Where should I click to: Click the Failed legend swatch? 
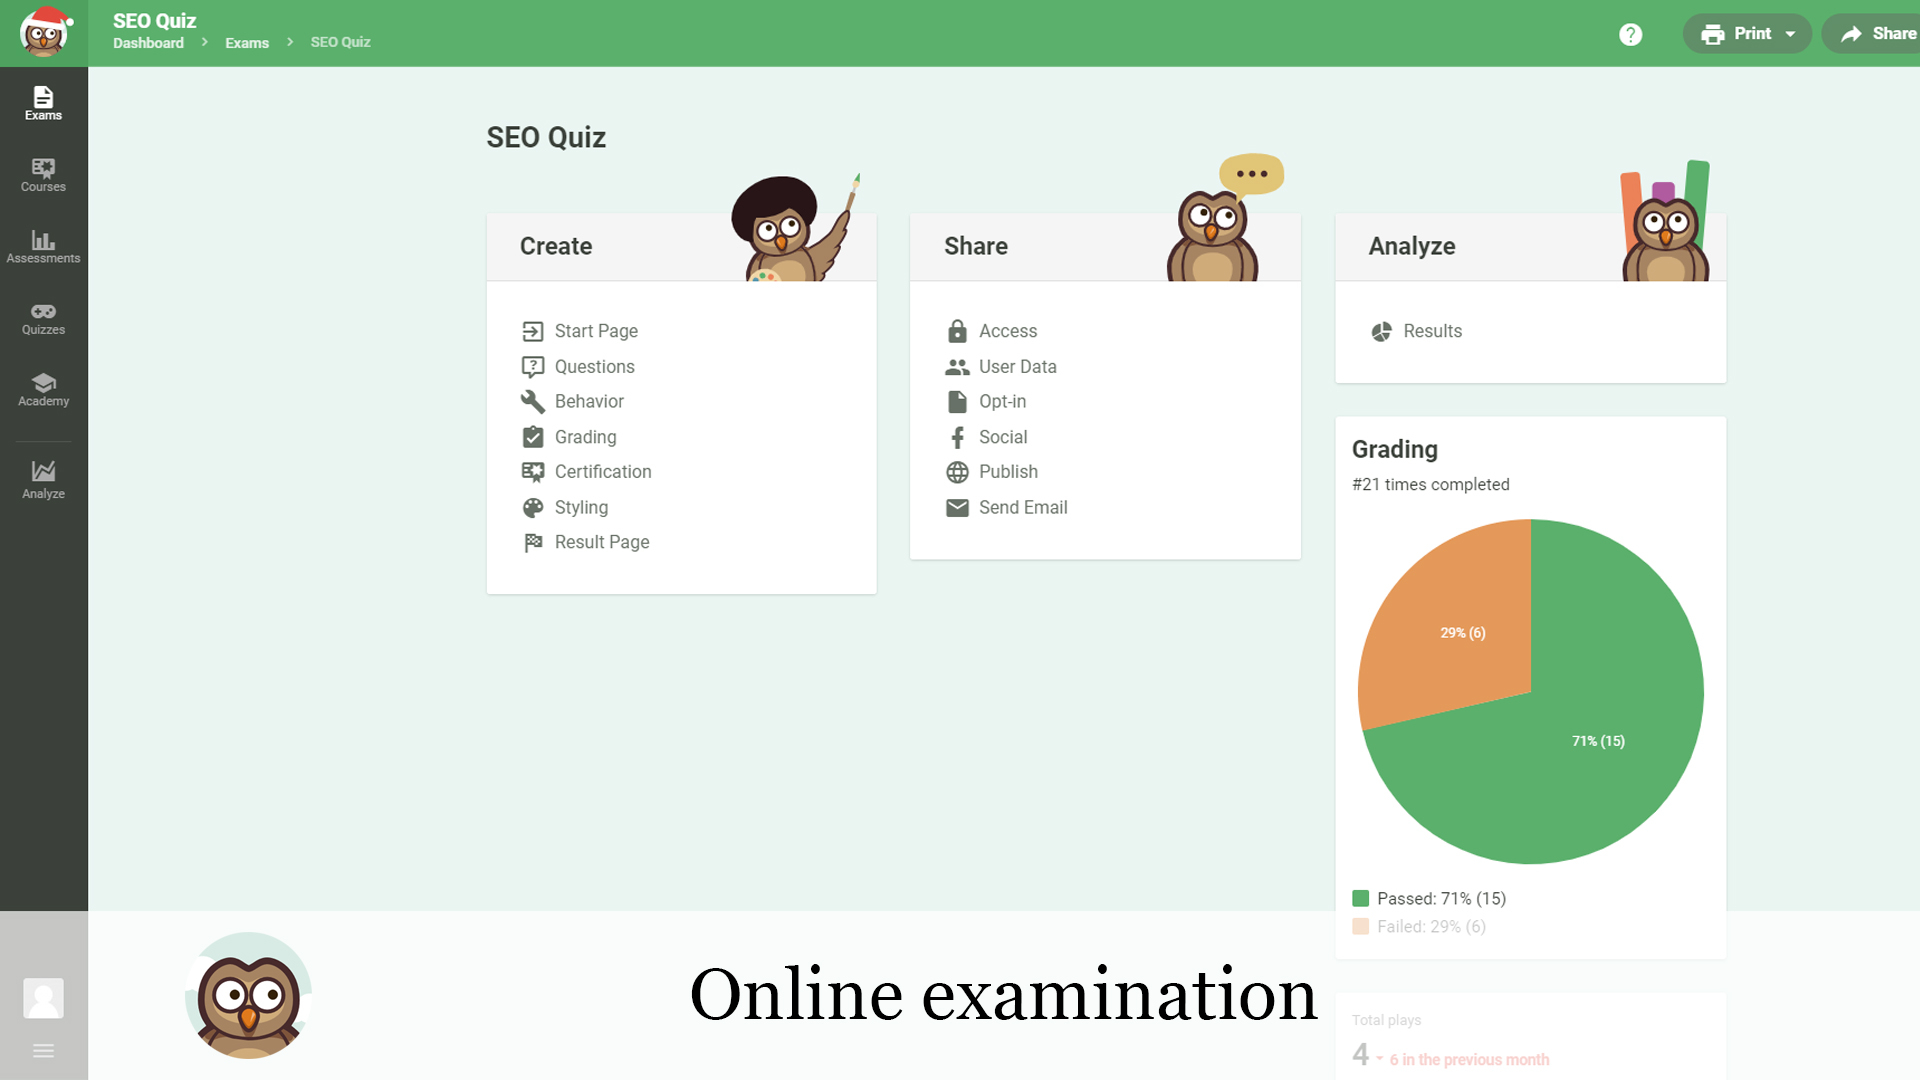click(1360, 927)
